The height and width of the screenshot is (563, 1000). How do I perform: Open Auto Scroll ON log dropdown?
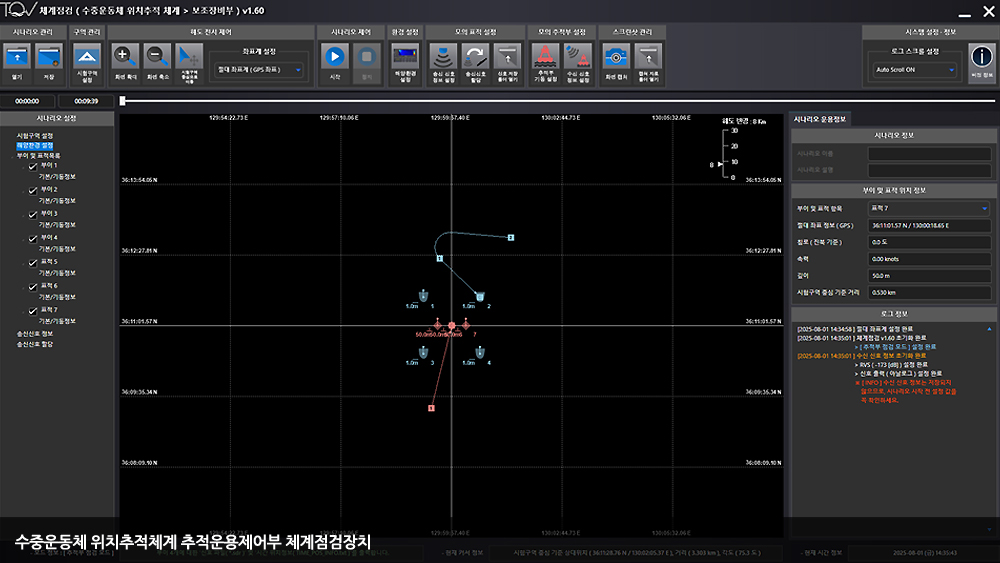915,69
